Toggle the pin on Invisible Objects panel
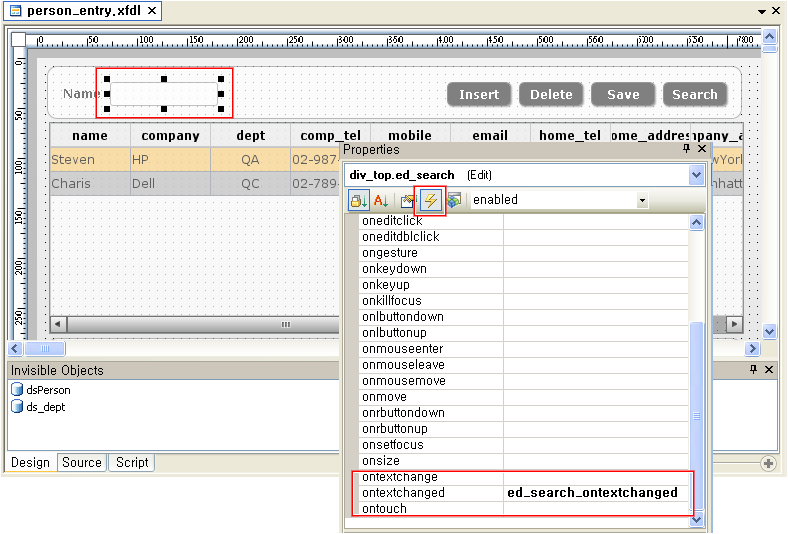Image resolution: width=788 pixels, height=534 pixels. click(x=752, y=370)
